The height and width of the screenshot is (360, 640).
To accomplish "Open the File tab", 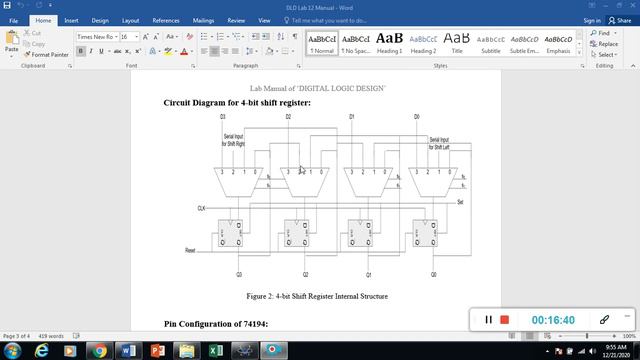I will click(x=13, y=20).
